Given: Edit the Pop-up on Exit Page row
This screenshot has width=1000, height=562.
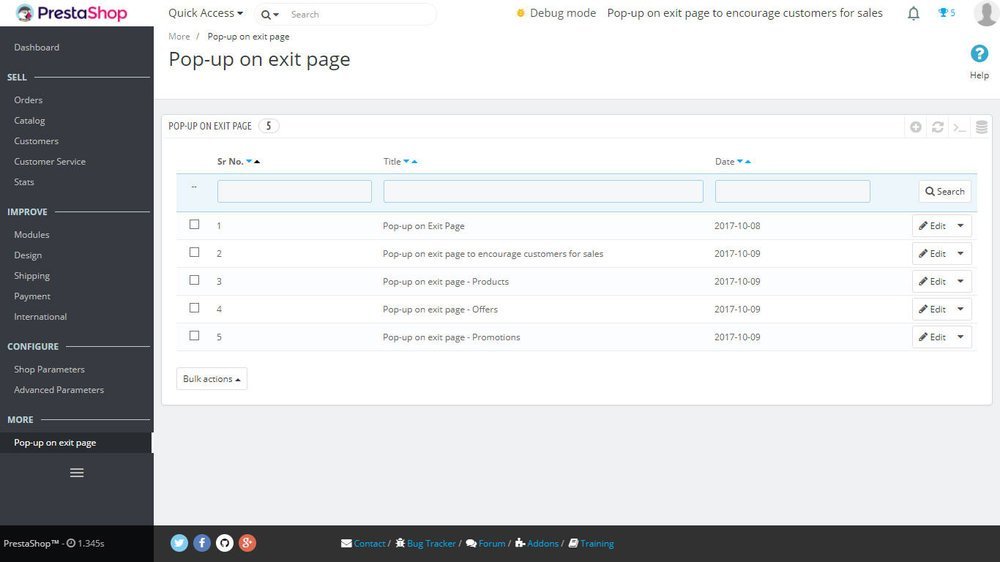Looking at the screenshot, I should tap(932, 226).
